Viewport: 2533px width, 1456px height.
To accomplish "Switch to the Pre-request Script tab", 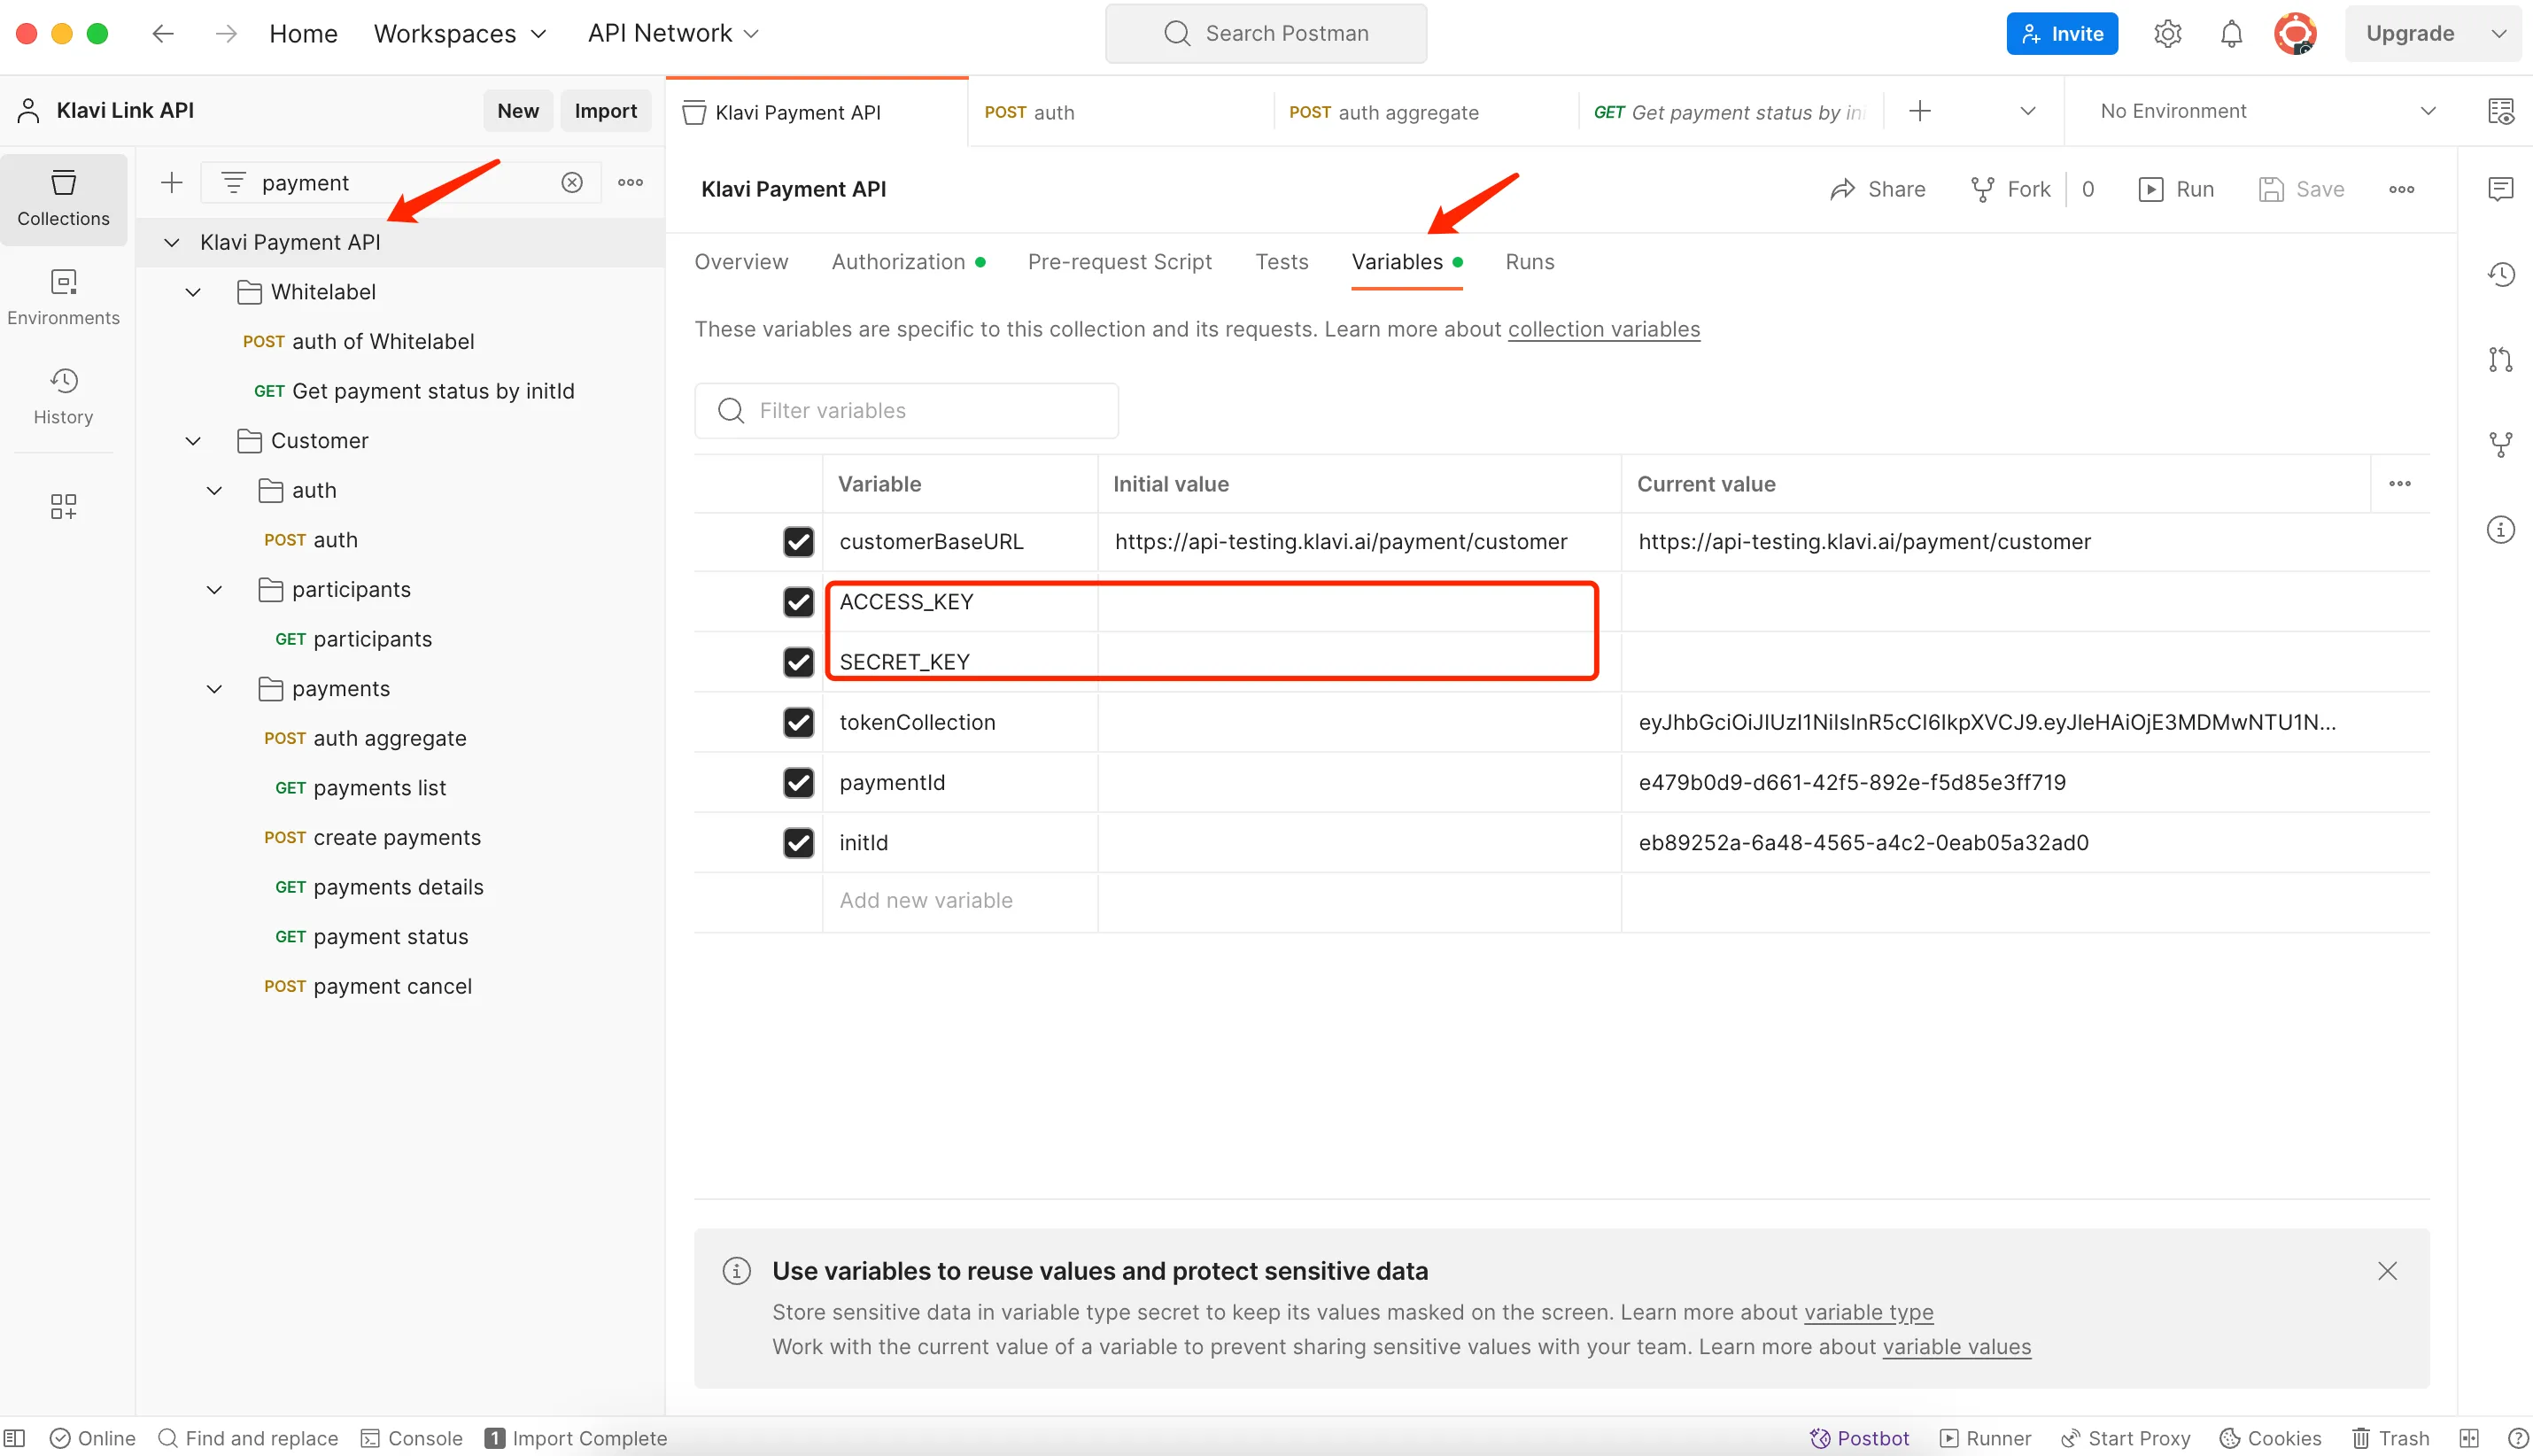I will (1119, 262).
